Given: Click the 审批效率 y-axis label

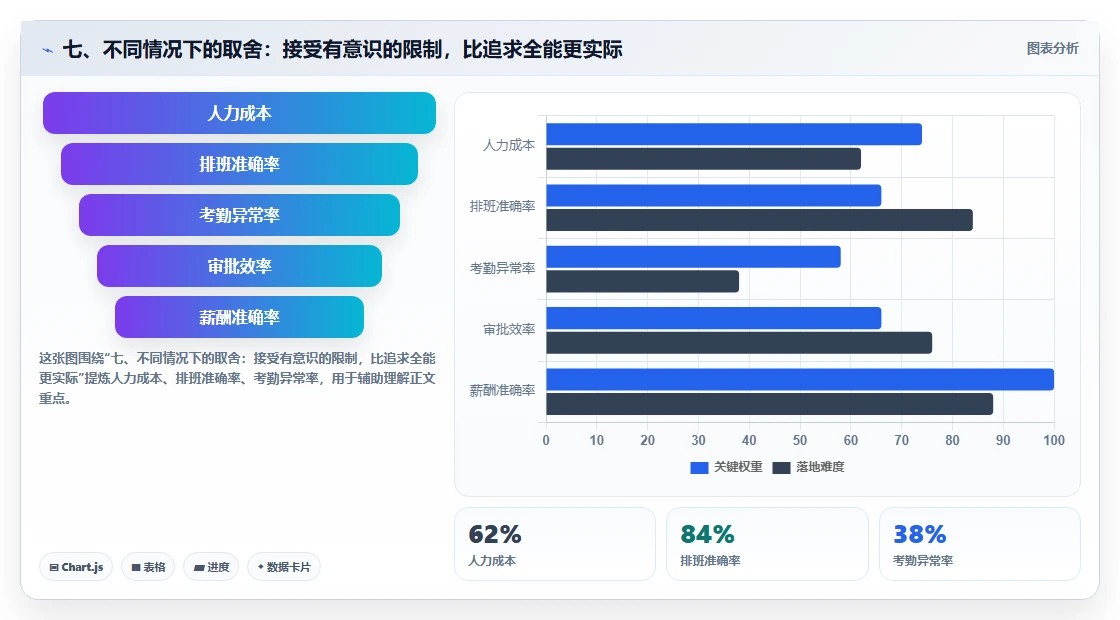Looking at the screenshot, I should pyautogui.click(x=509, y=329).
